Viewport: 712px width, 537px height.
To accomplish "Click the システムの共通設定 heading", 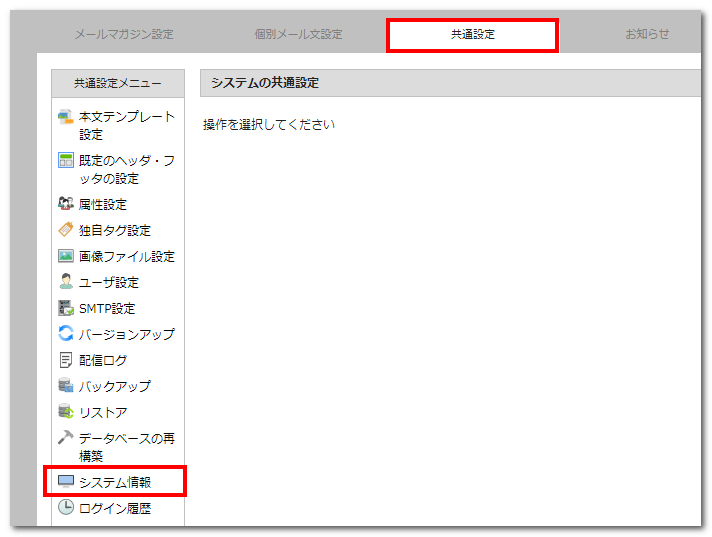I will (x=265, y=83).
